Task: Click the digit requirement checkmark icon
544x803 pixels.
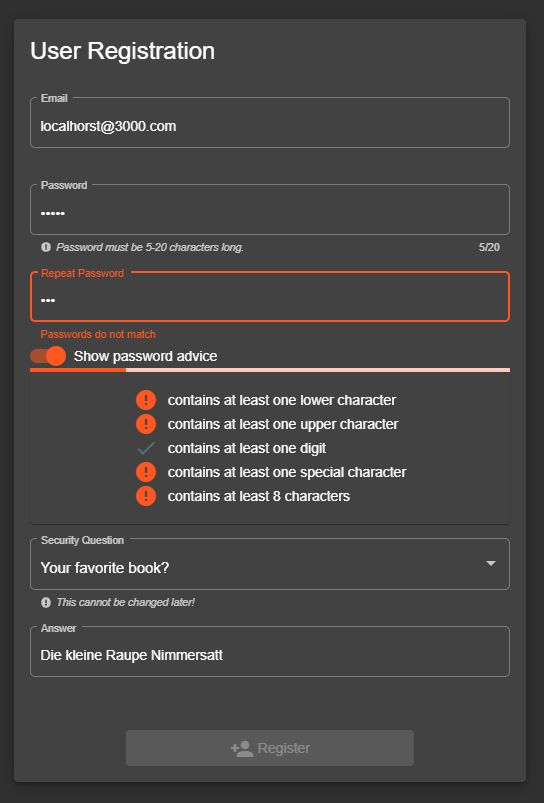Action: [146, 448]
